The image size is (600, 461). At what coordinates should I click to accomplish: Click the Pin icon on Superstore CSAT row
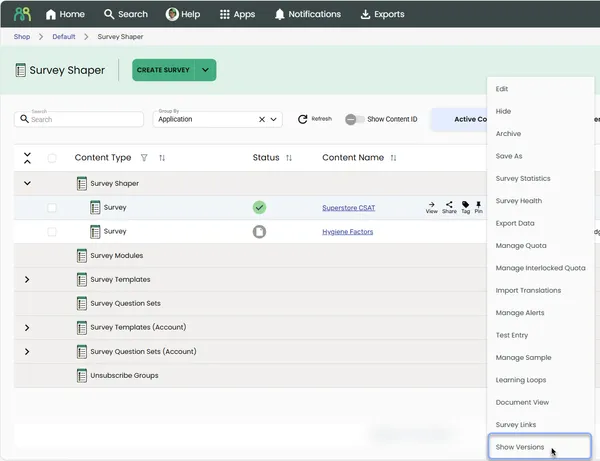point(479,207)
